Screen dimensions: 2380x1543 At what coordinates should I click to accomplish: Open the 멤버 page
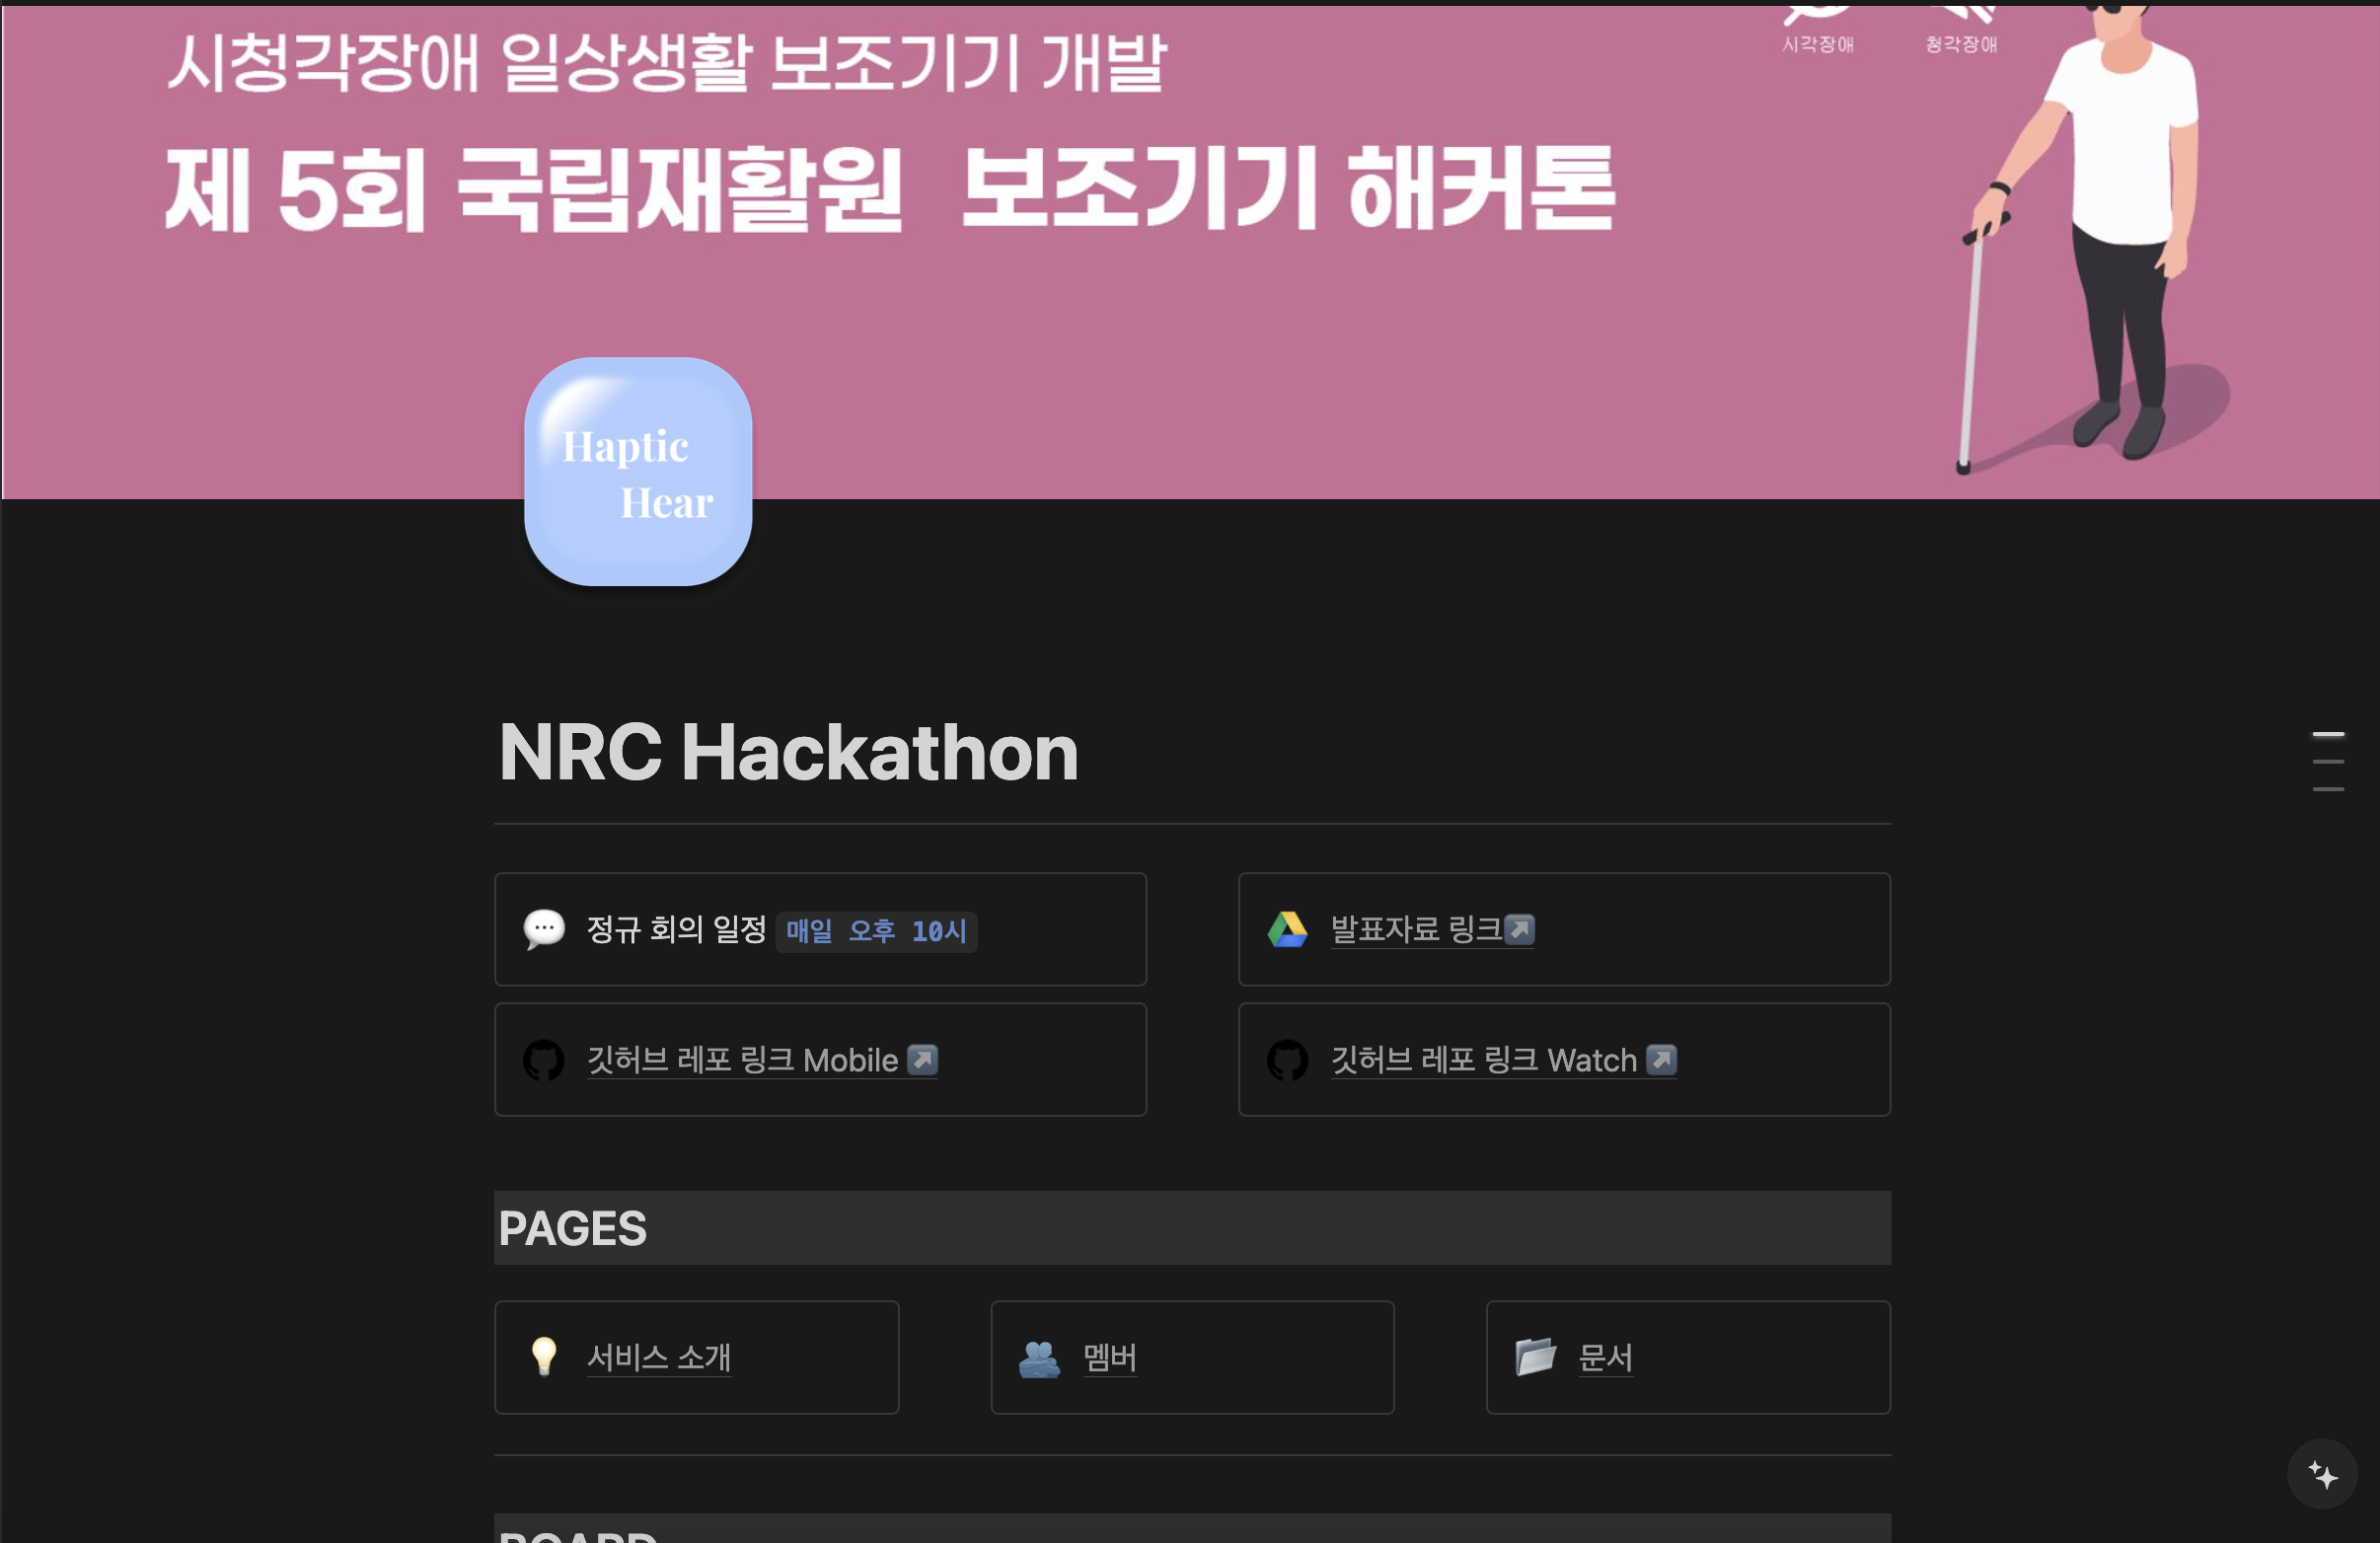(1110, 1358)
